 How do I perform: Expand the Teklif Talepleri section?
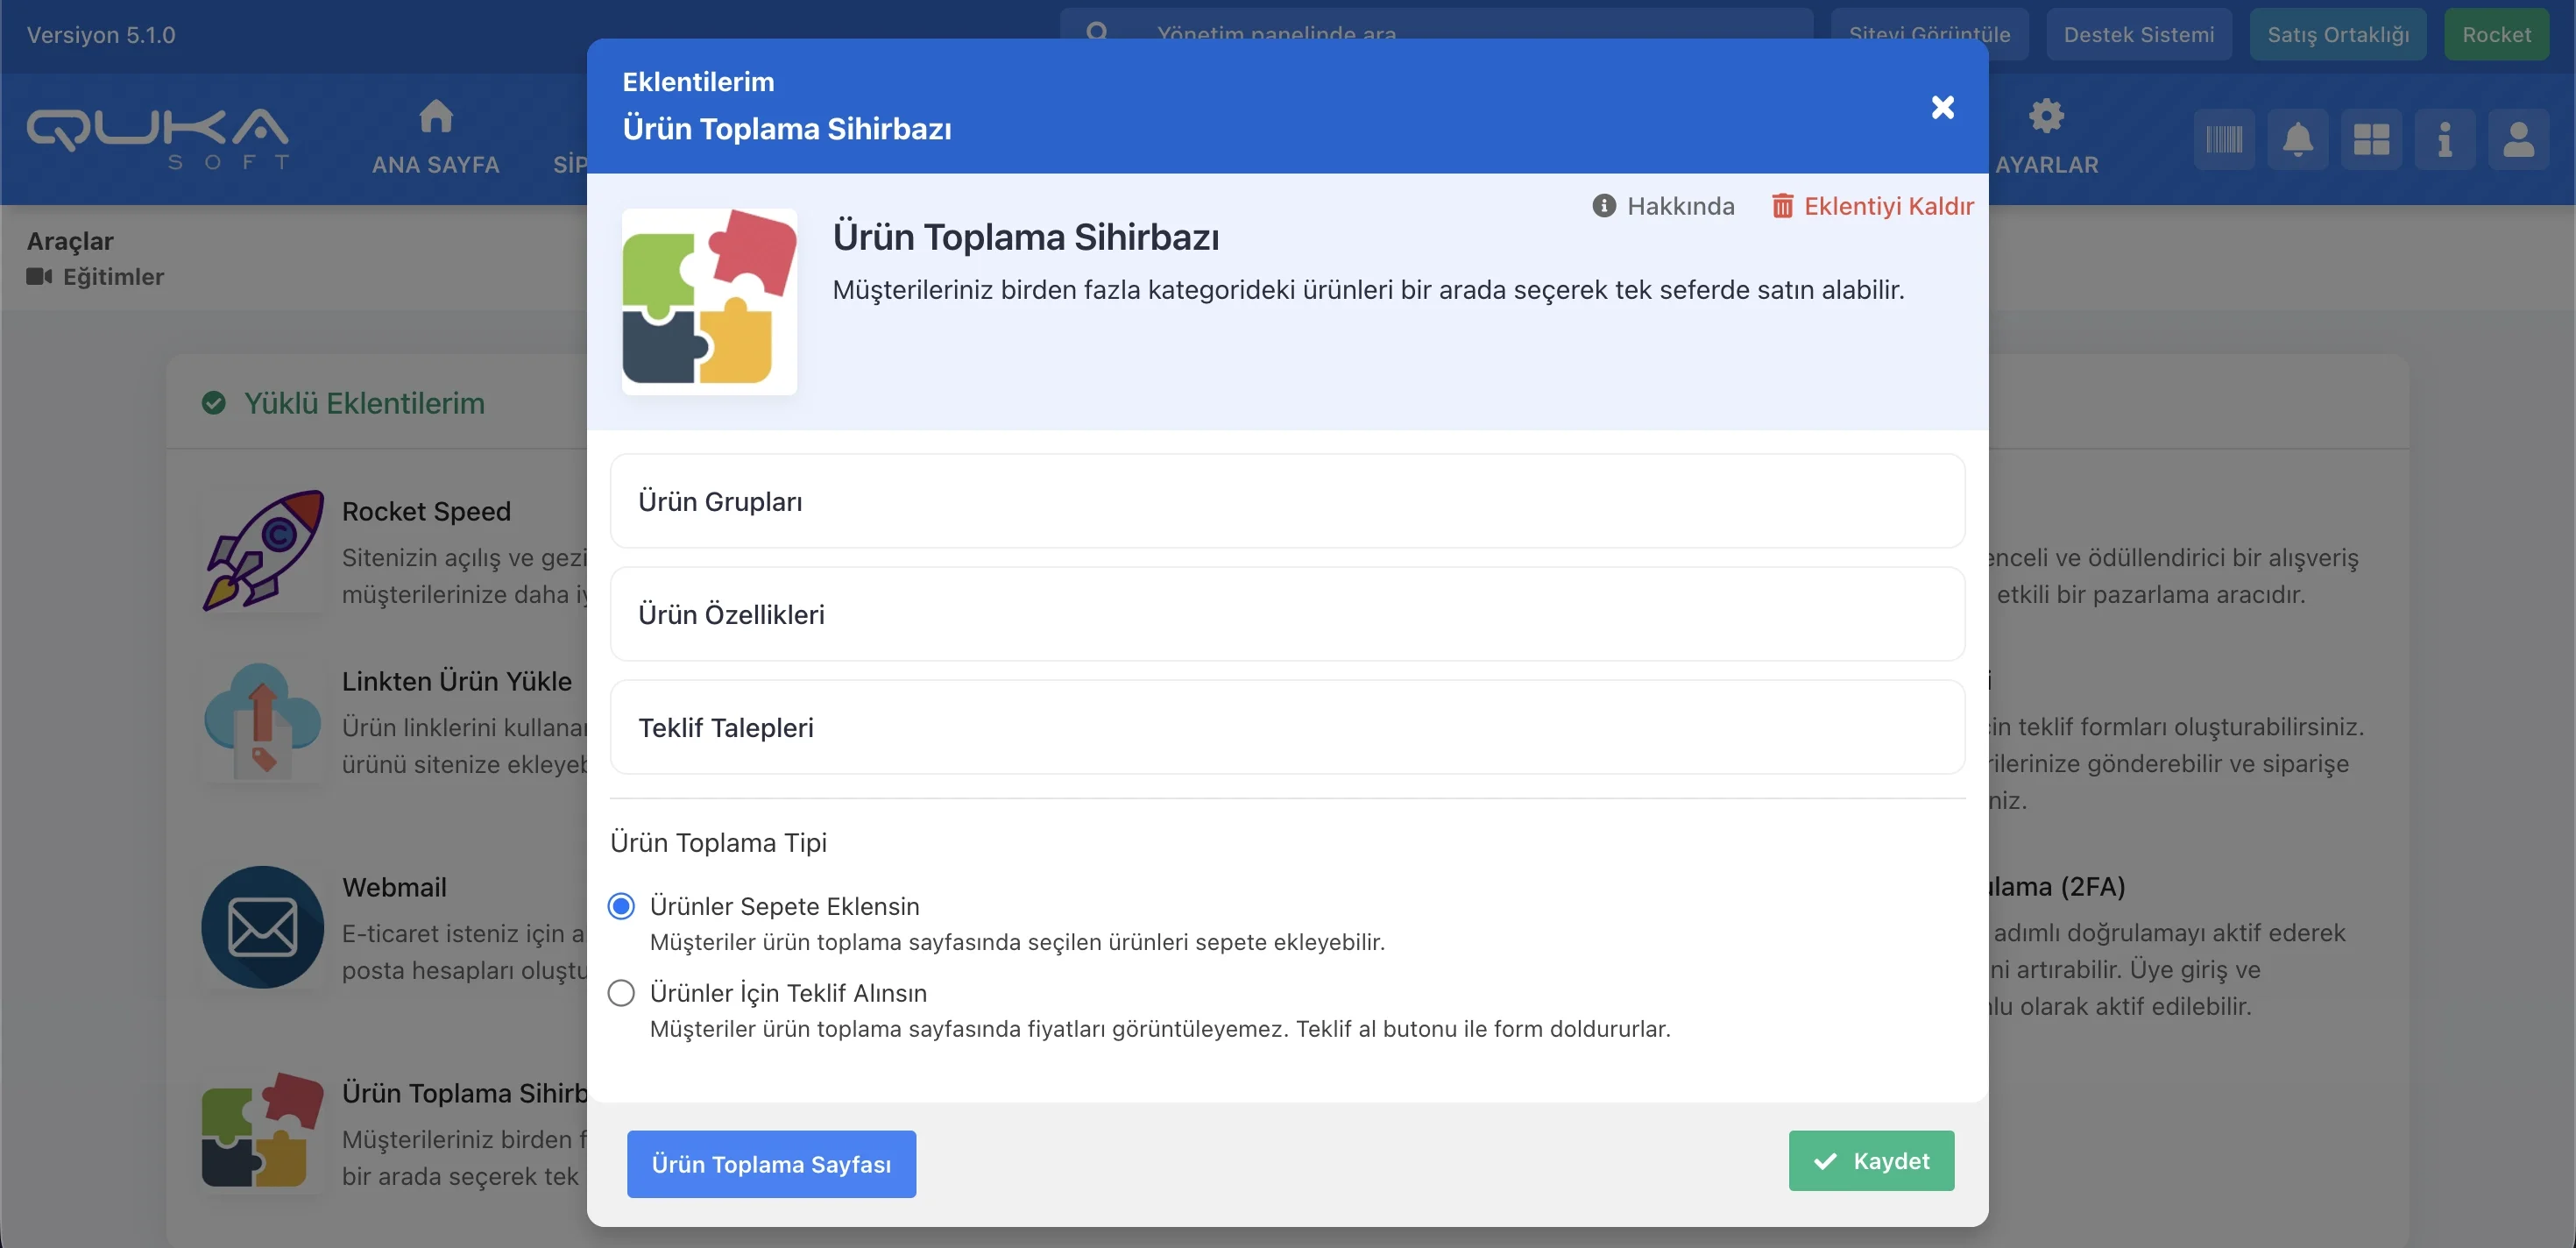pyautogui.click(x=1287, y=727)
